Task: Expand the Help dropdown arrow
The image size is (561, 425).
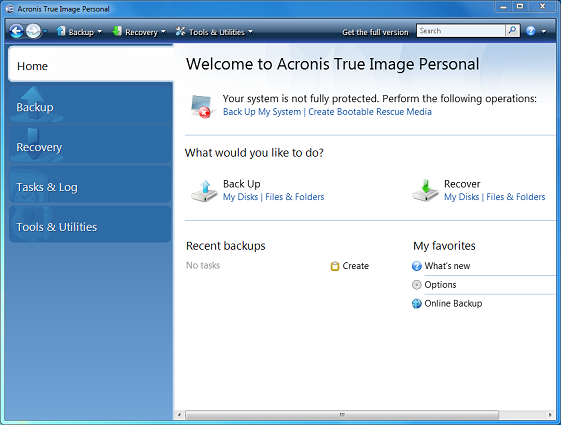Action: coord(544,32)
